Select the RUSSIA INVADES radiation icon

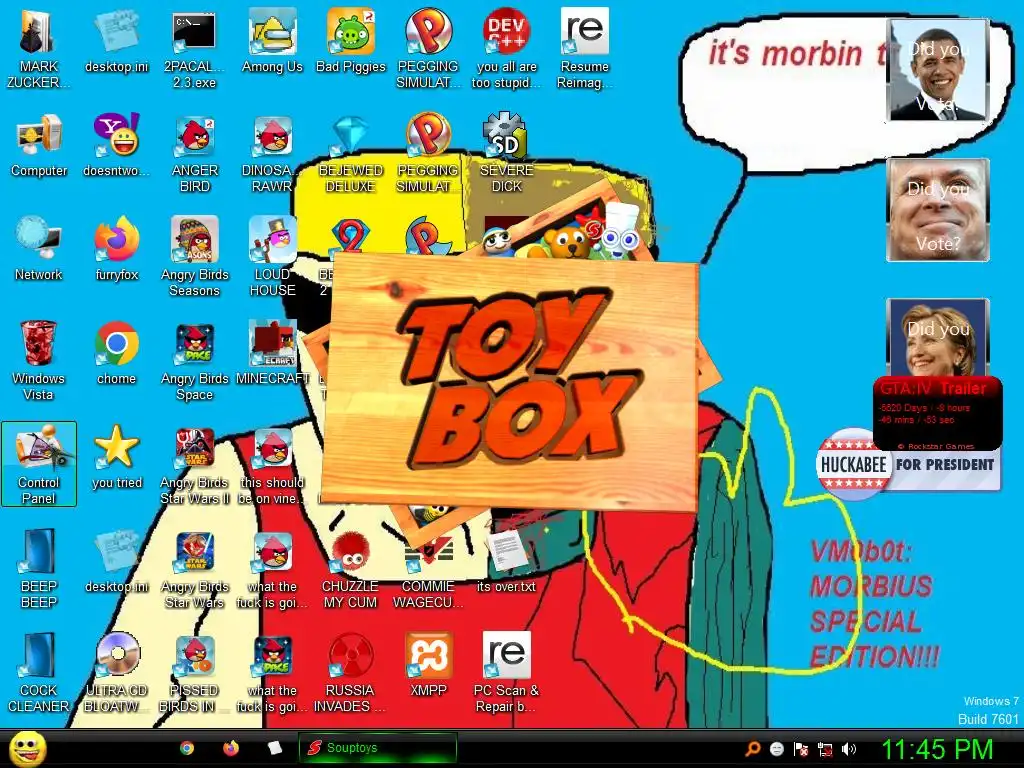[351, 673]
